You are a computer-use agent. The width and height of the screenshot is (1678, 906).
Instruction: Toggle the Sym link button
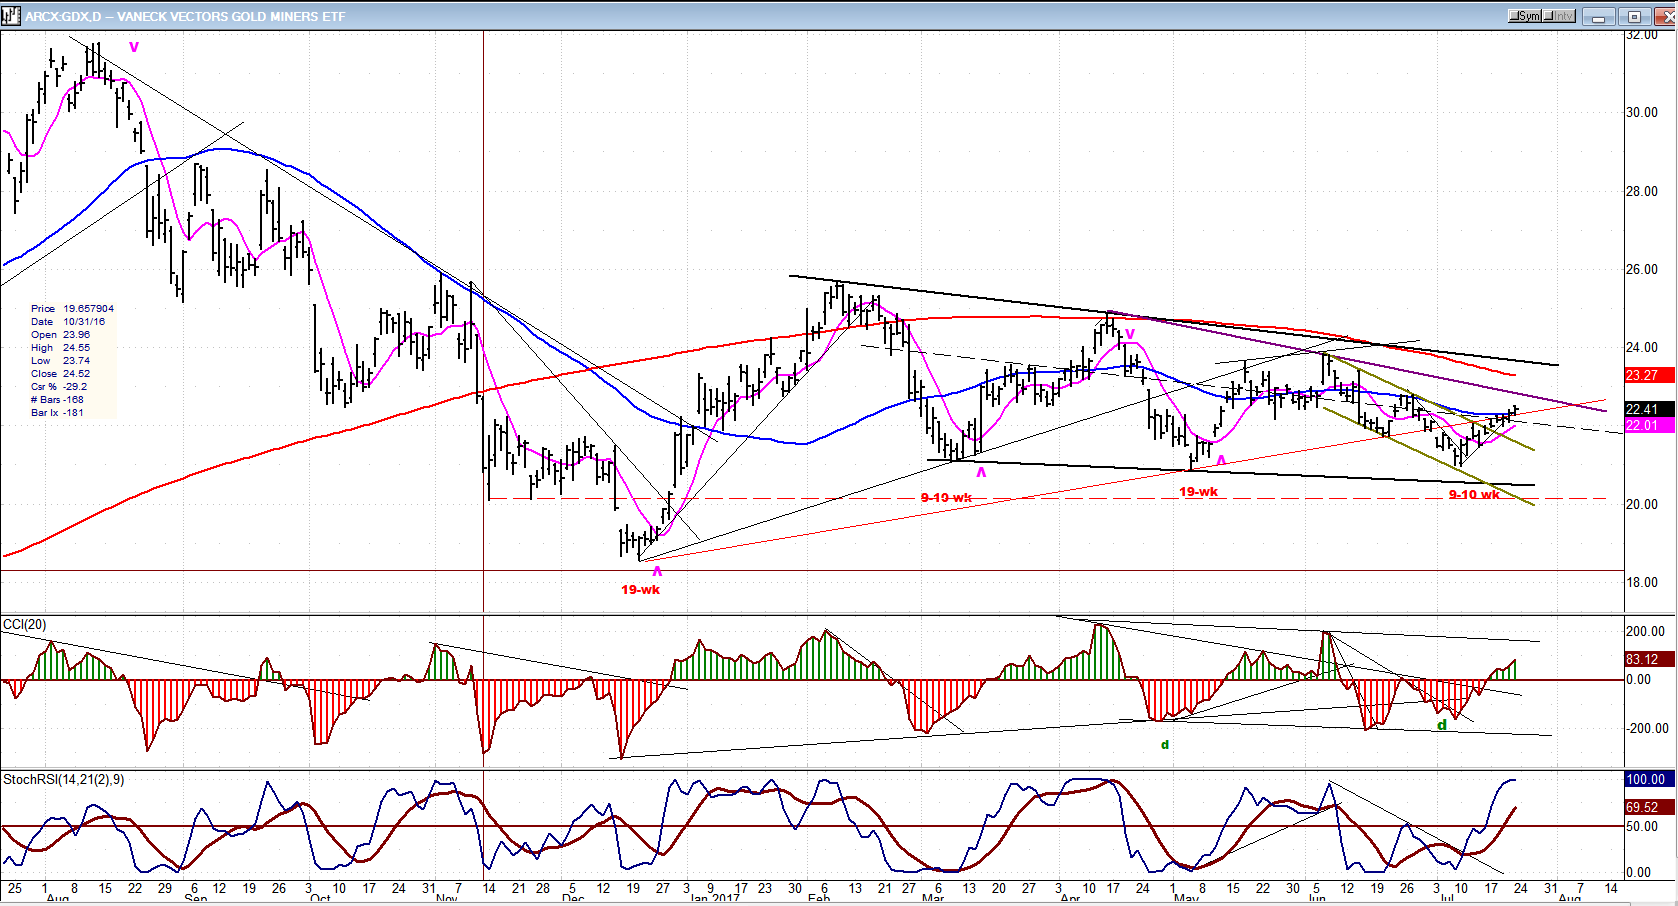(x=1524, y=16)
